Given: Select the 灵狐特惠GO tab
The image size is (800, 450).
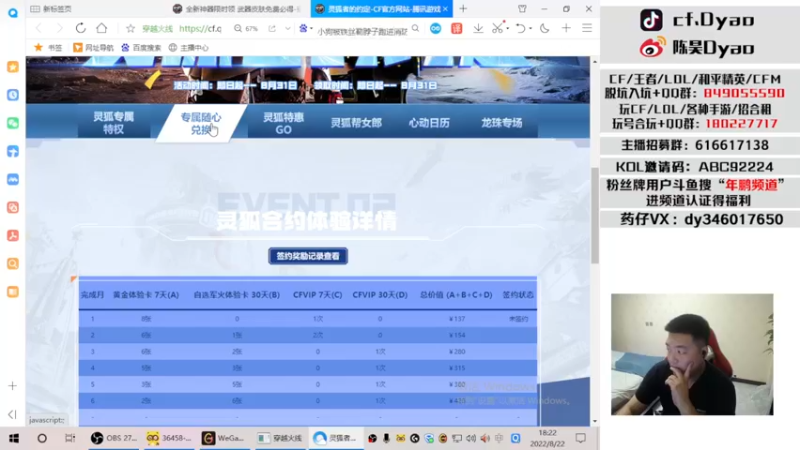Looking at the screenshot, I should click(283, 123).
